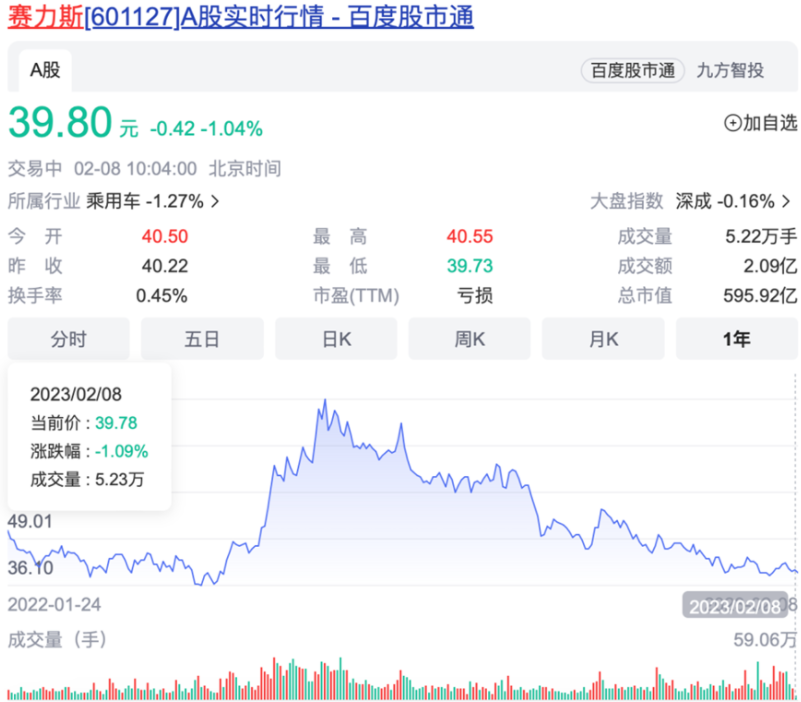
Task: Click the 49.01 price axis label
Action: (30, 522)
